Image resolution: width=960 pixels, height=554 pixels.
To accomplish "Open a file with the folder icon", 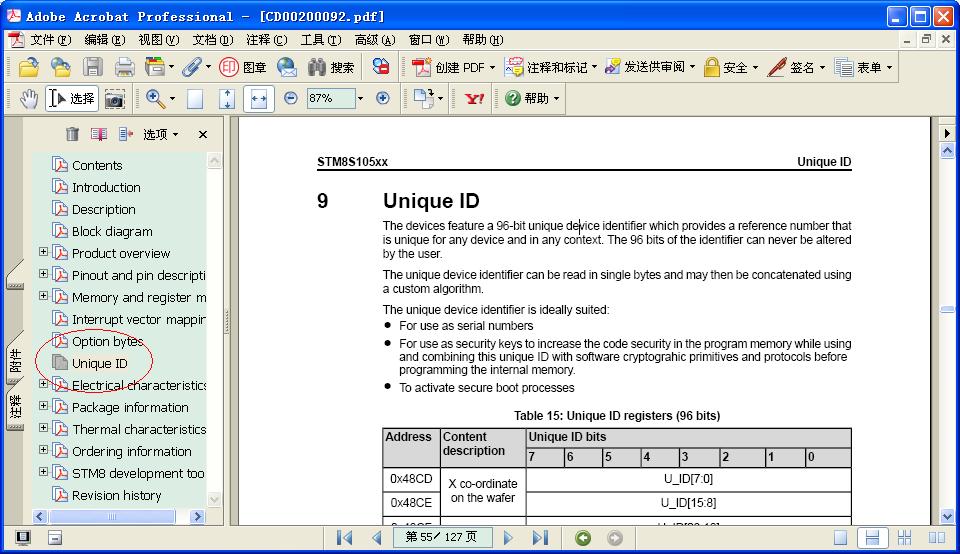I will [x=28, y=67].
